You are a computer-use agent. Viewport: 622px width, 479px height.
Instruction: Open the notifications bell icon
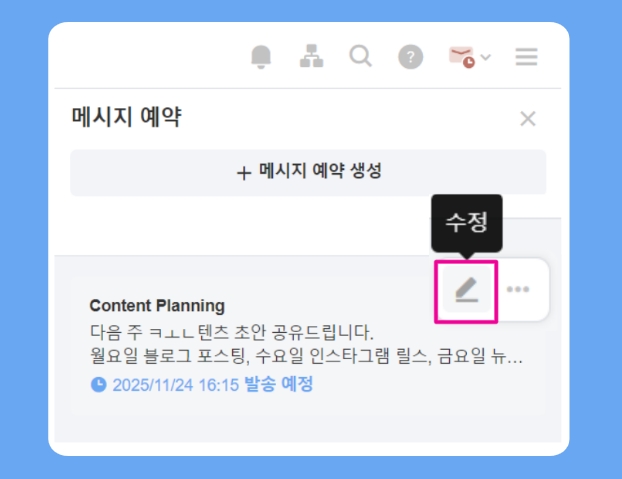[261, 57]
